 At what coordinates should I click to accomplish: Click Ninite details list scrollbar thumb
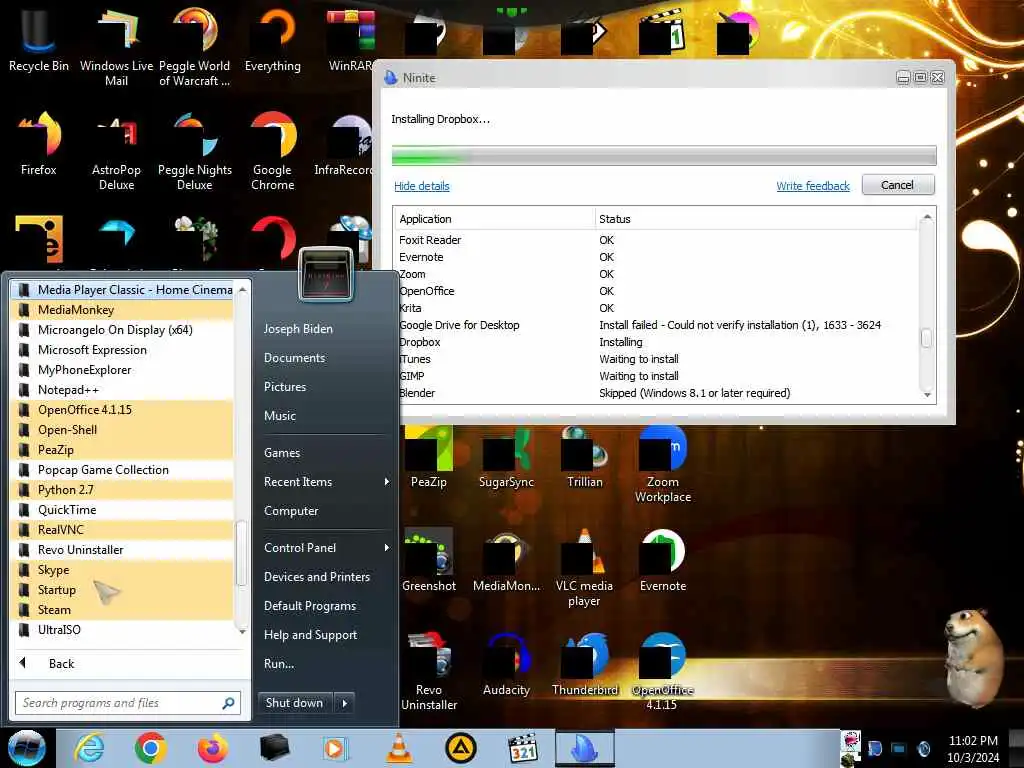tap(927, 338)
